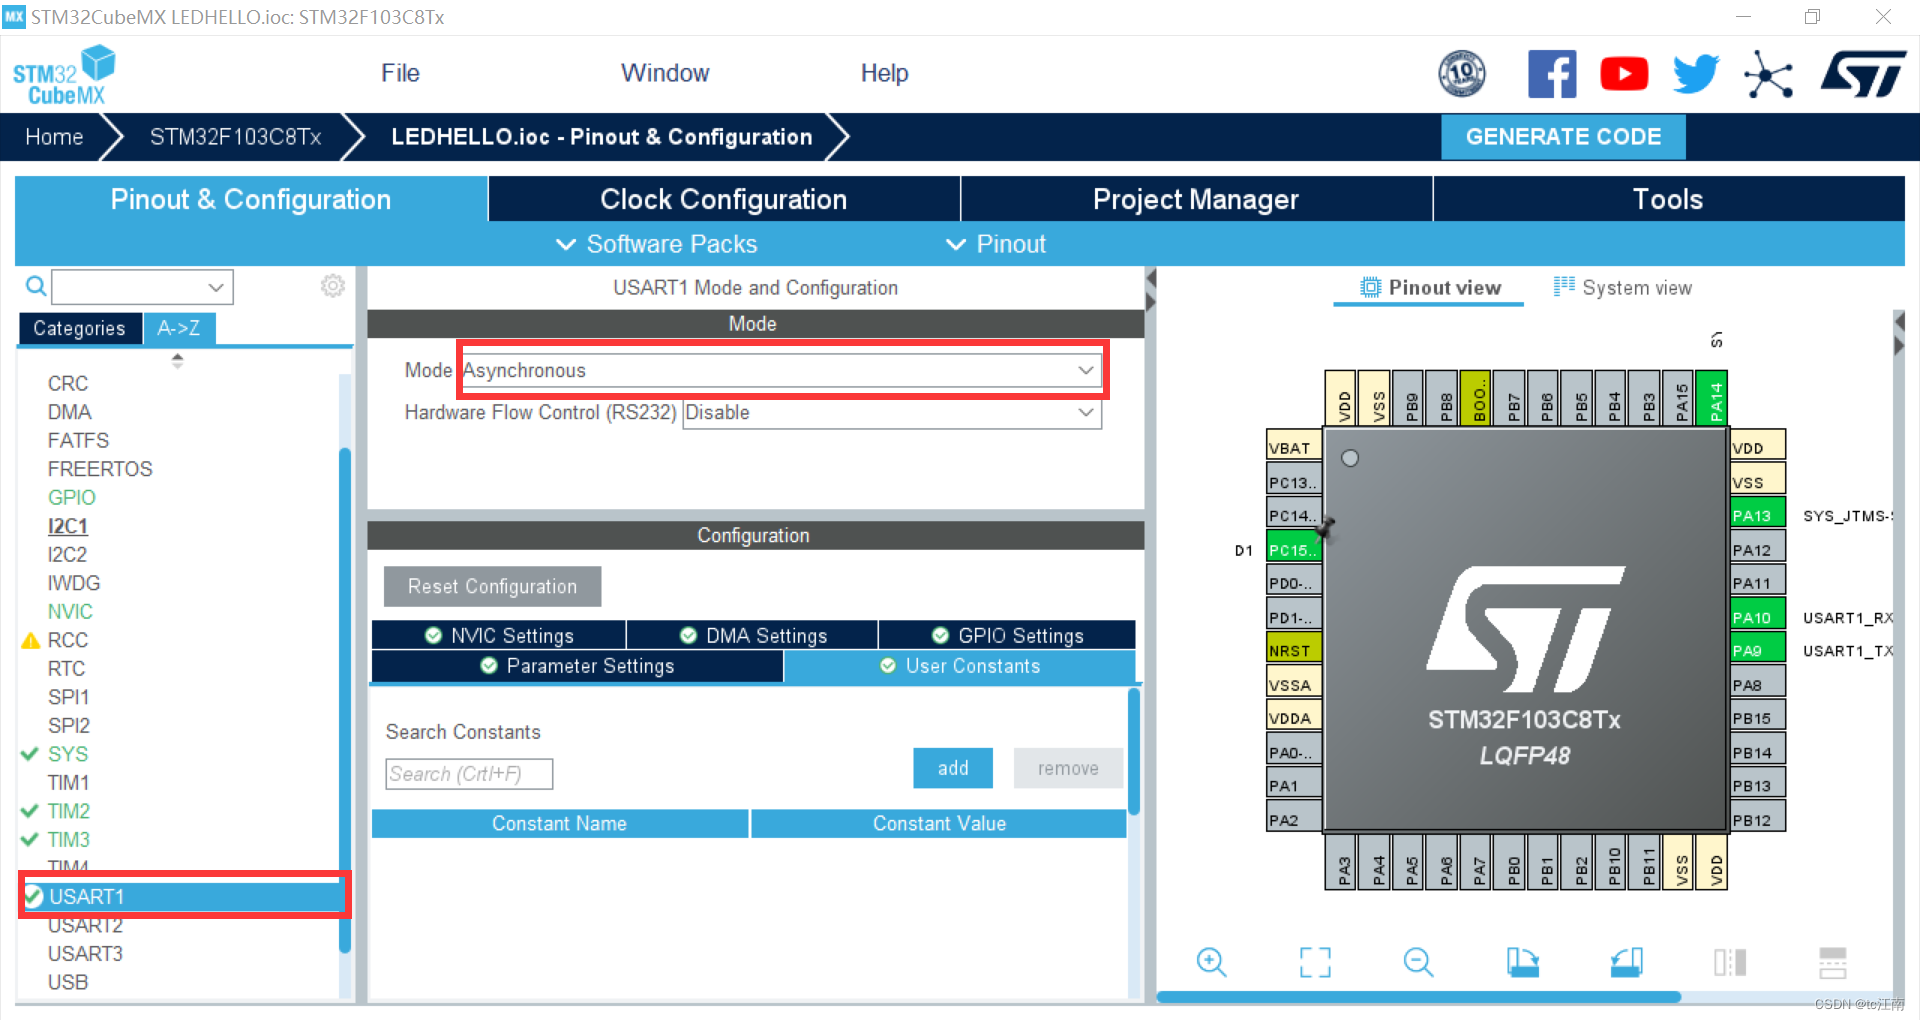The height and width of the screenshot is (1020, 1920).
Task: Open the Help menu
Action: [884, 73]
